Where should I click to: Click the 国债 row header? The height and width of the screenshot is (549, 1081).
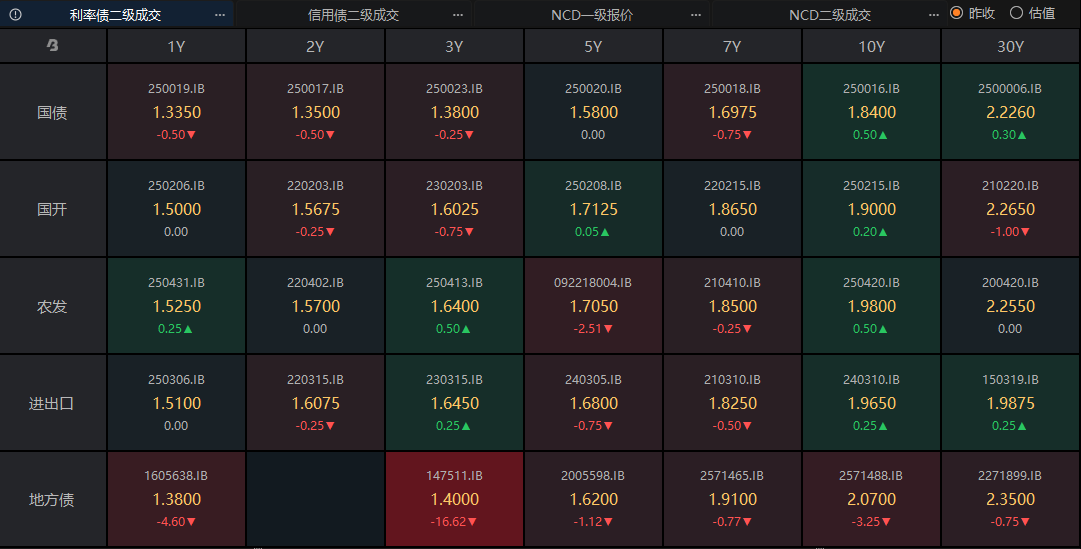click(x=52, y=112)
